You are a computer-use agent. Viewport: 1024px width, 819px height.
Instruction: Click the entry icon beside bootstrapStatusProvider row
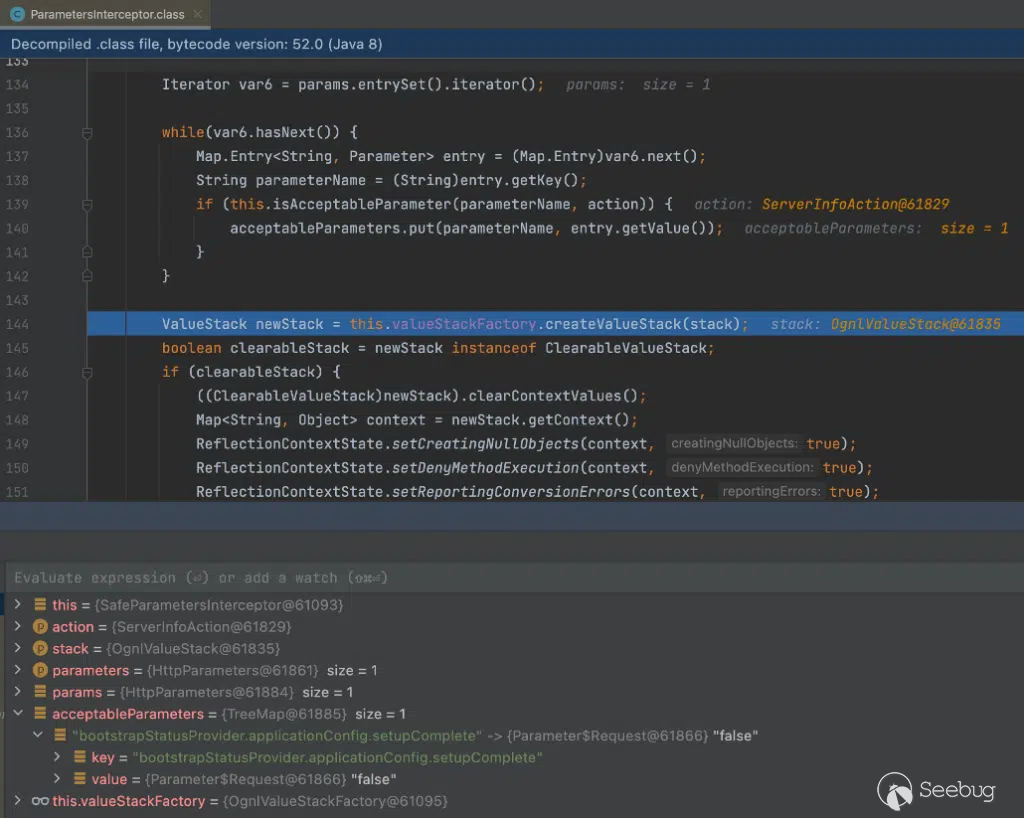(60, 735)
